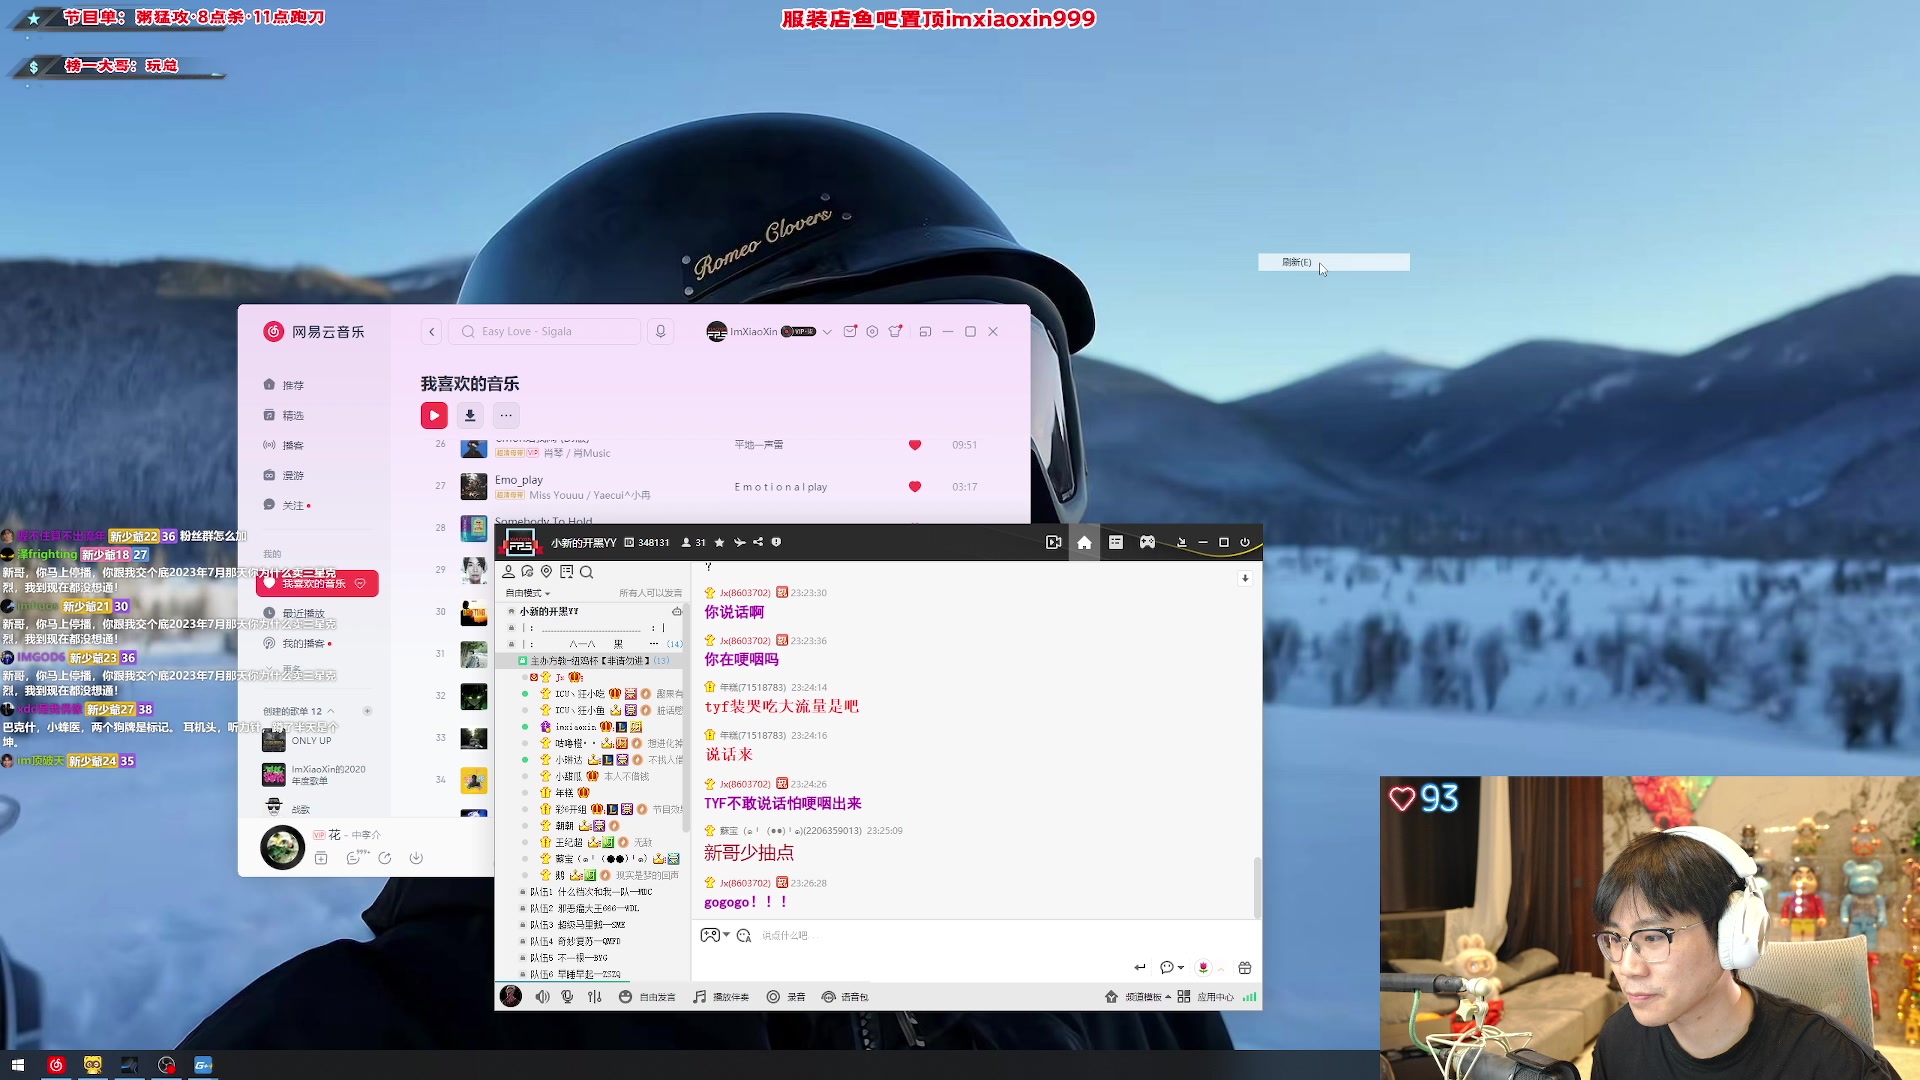This screenshot has height=1080, width=1920.
Task: Select root channel 小新的开黑YY
Action: tap(549, 611)
